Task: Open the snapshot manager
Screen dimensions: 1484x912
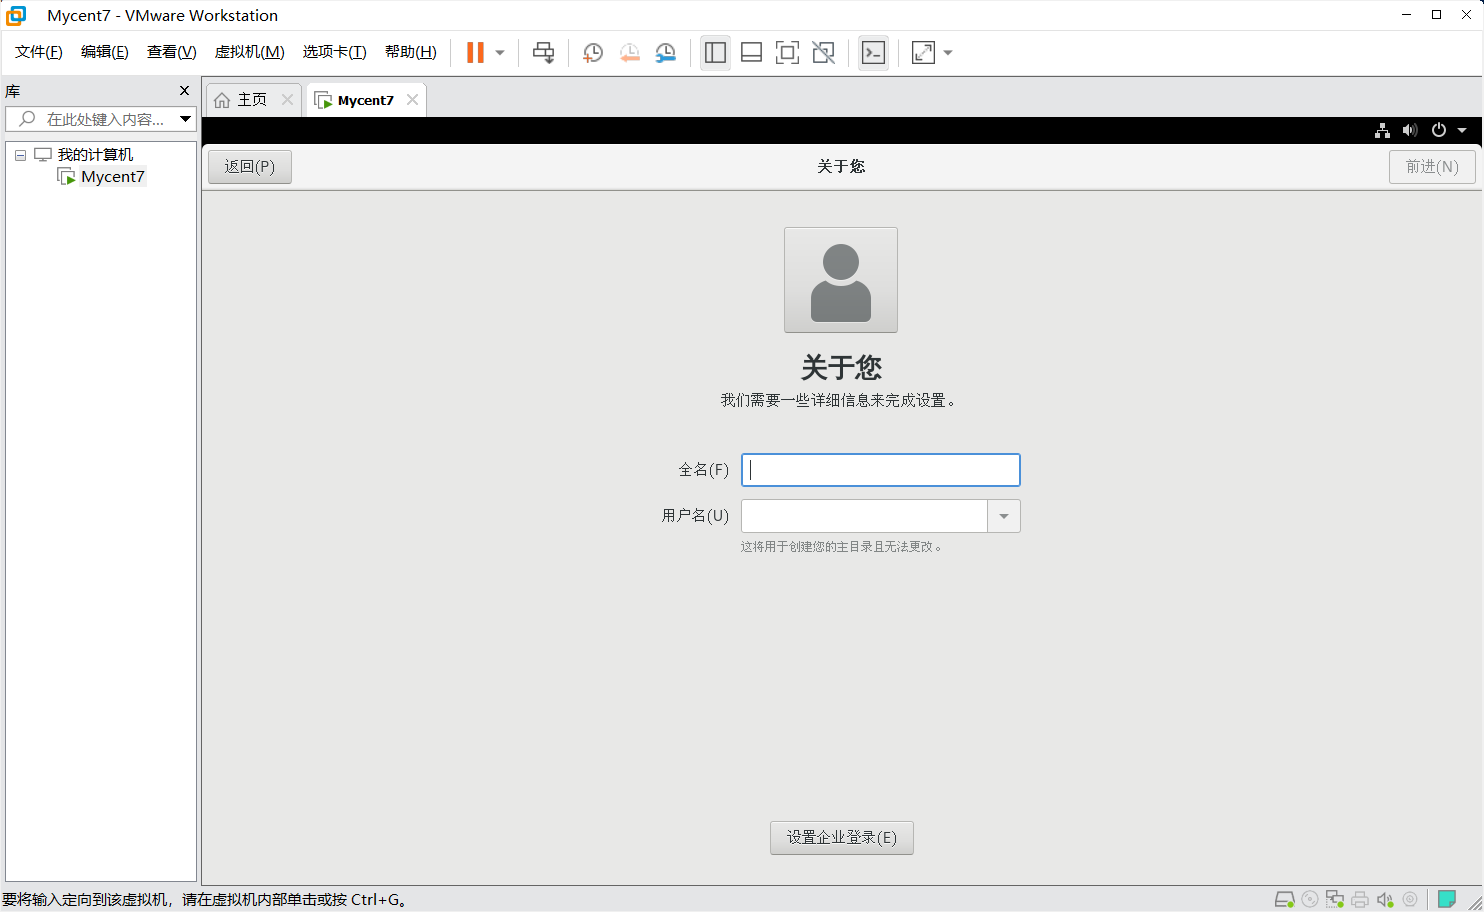Action: 665,52
